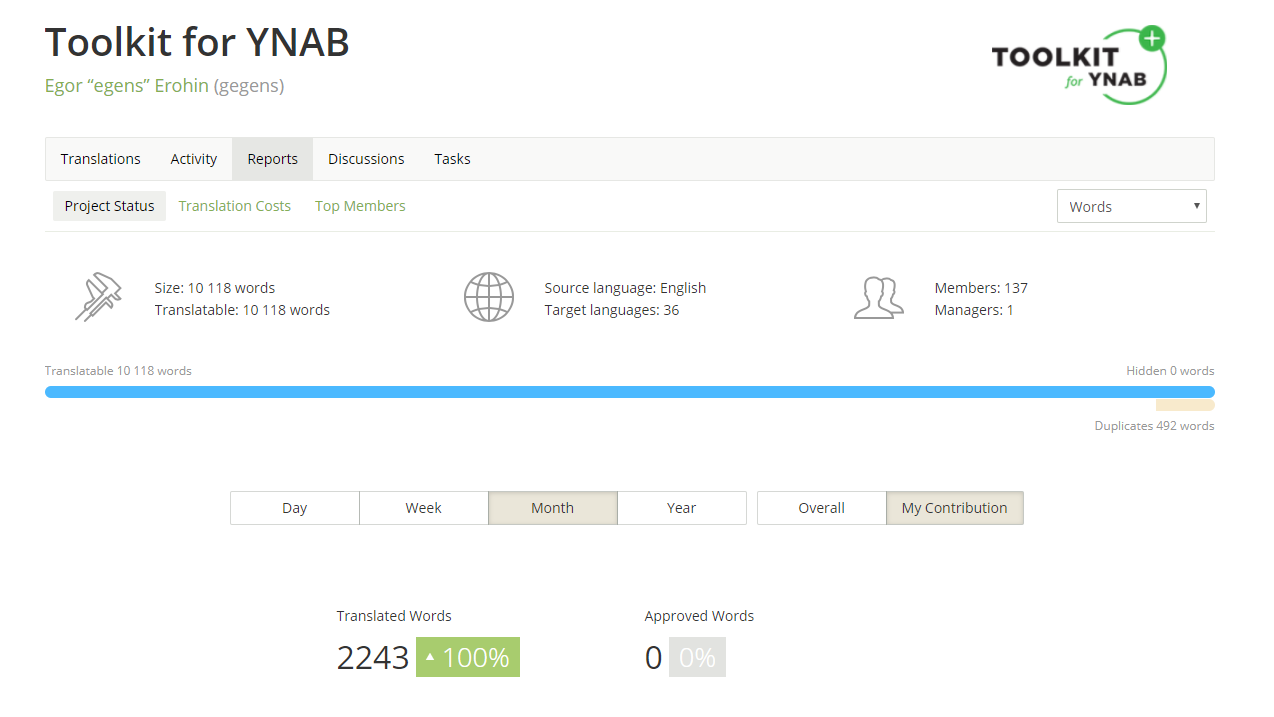Viewport: 1274px width, 717px height.
Task: Click the owner name Egor Erohin
Action: [127, 86]
